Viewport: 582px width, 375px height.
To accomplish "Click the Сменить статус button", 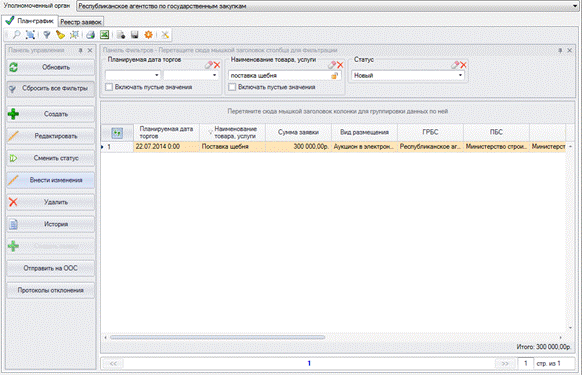I will (50, 158).
